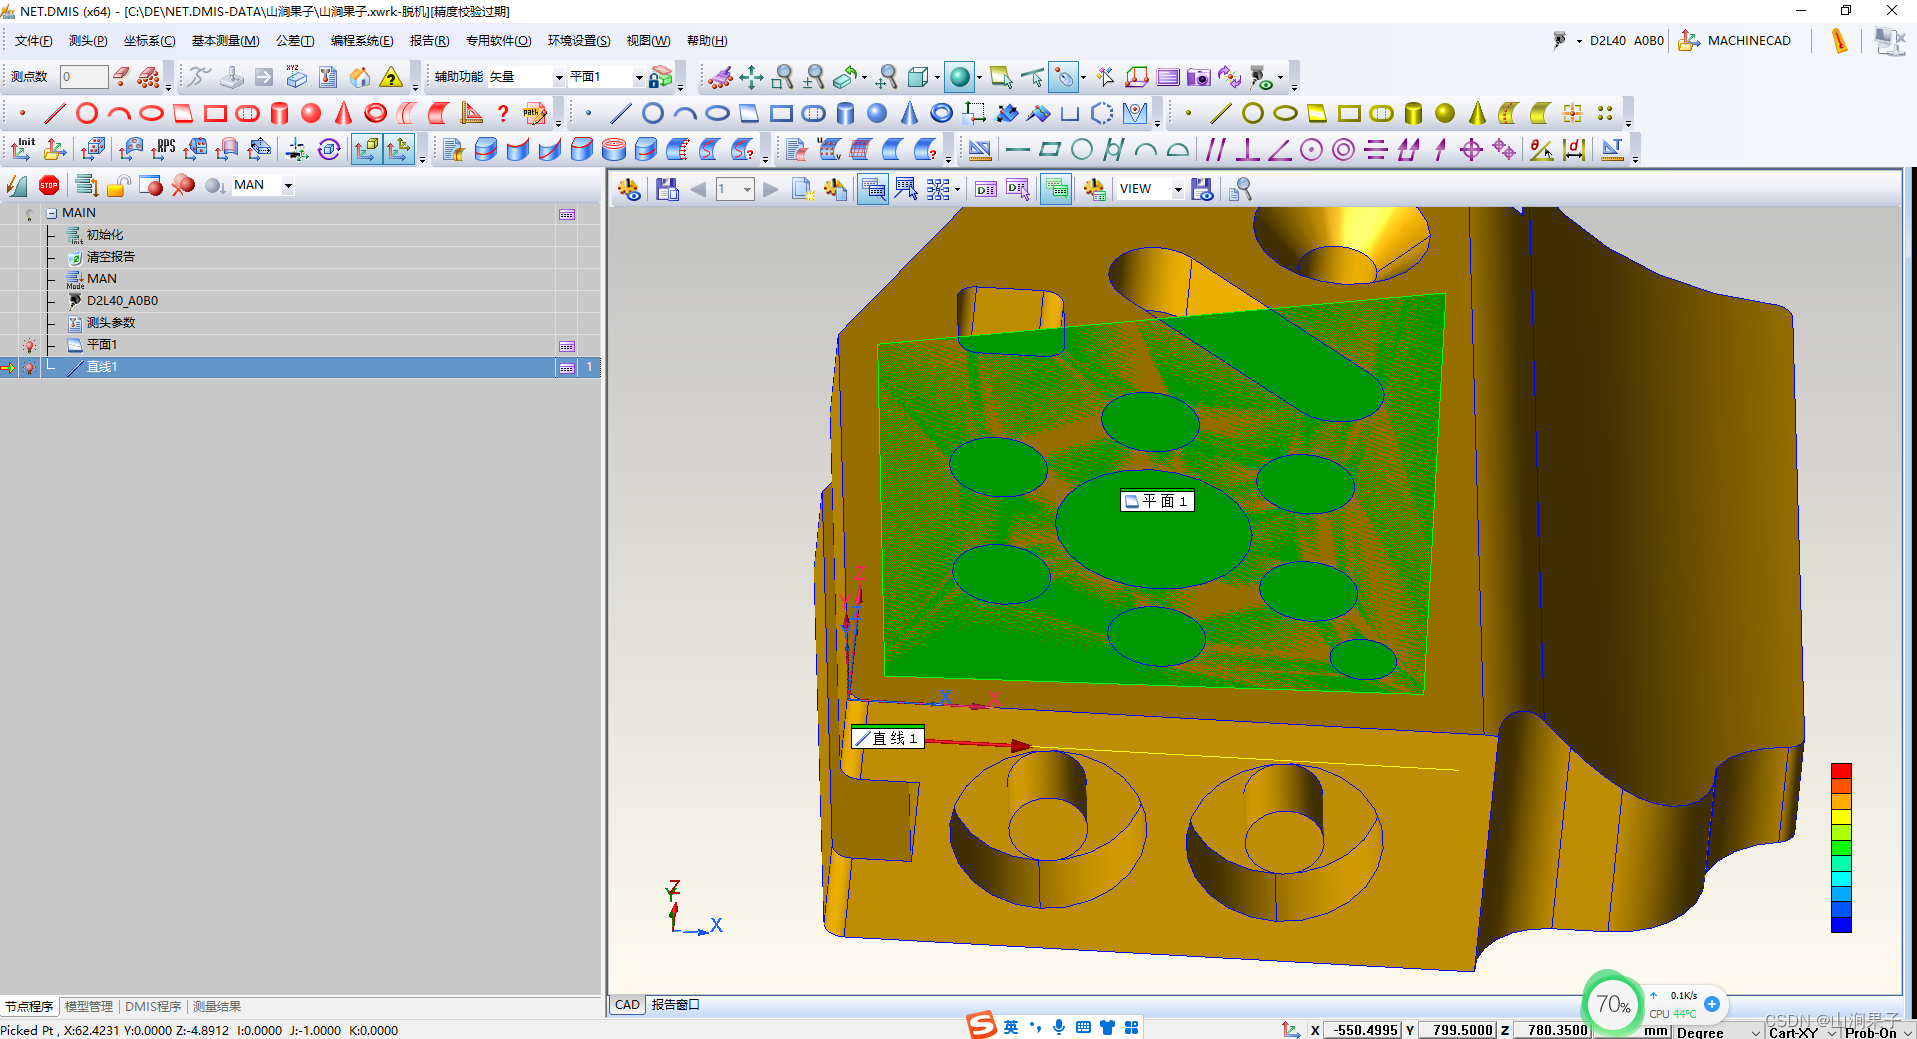The height and width of the screenshot is (1039, 1917).
Task: Click the RPS alignment tool
Action: pos(163,149)
